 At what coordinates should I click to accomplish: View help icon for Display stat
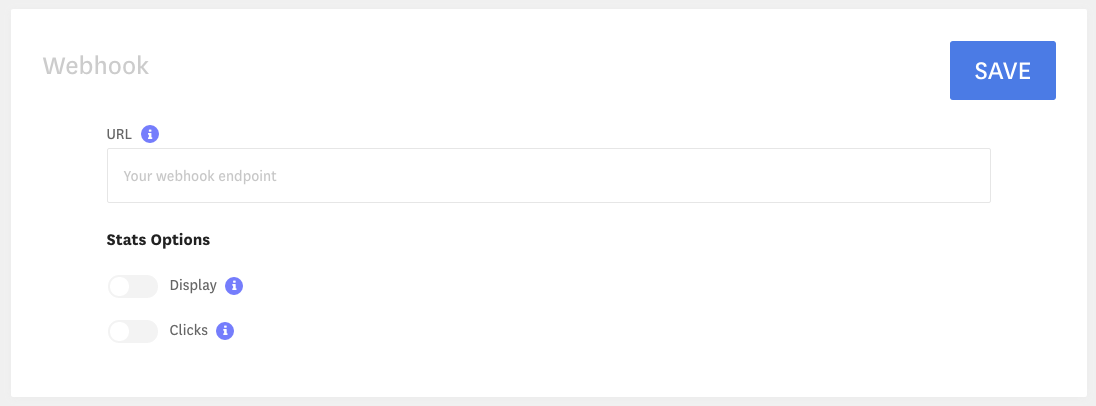[x=234, y=286]
